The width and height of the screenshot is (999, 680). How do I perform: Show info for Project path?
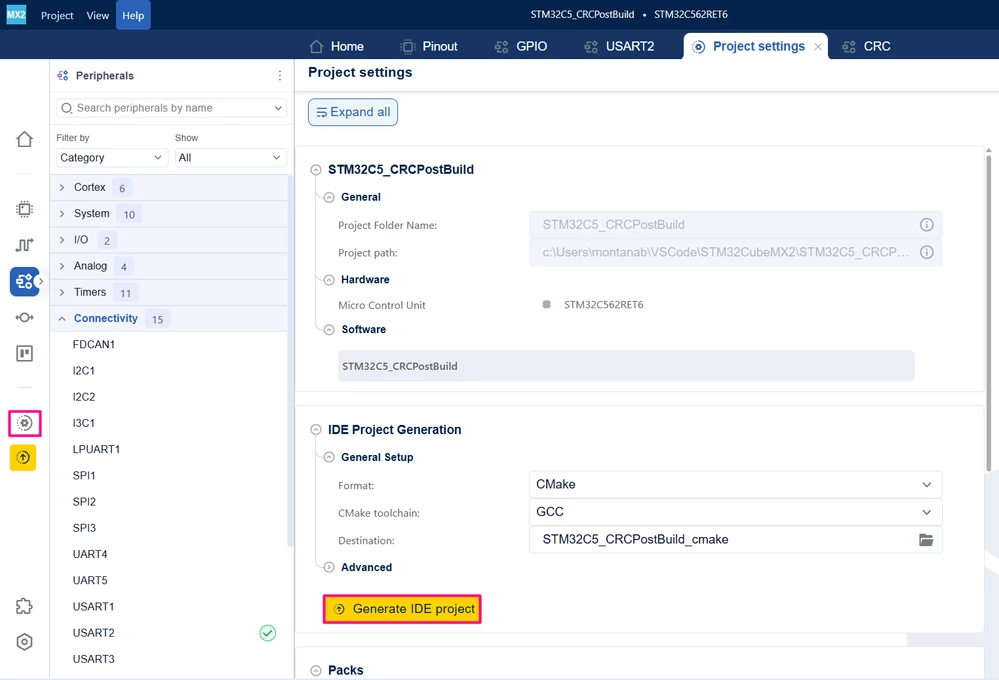pos(926,252)
